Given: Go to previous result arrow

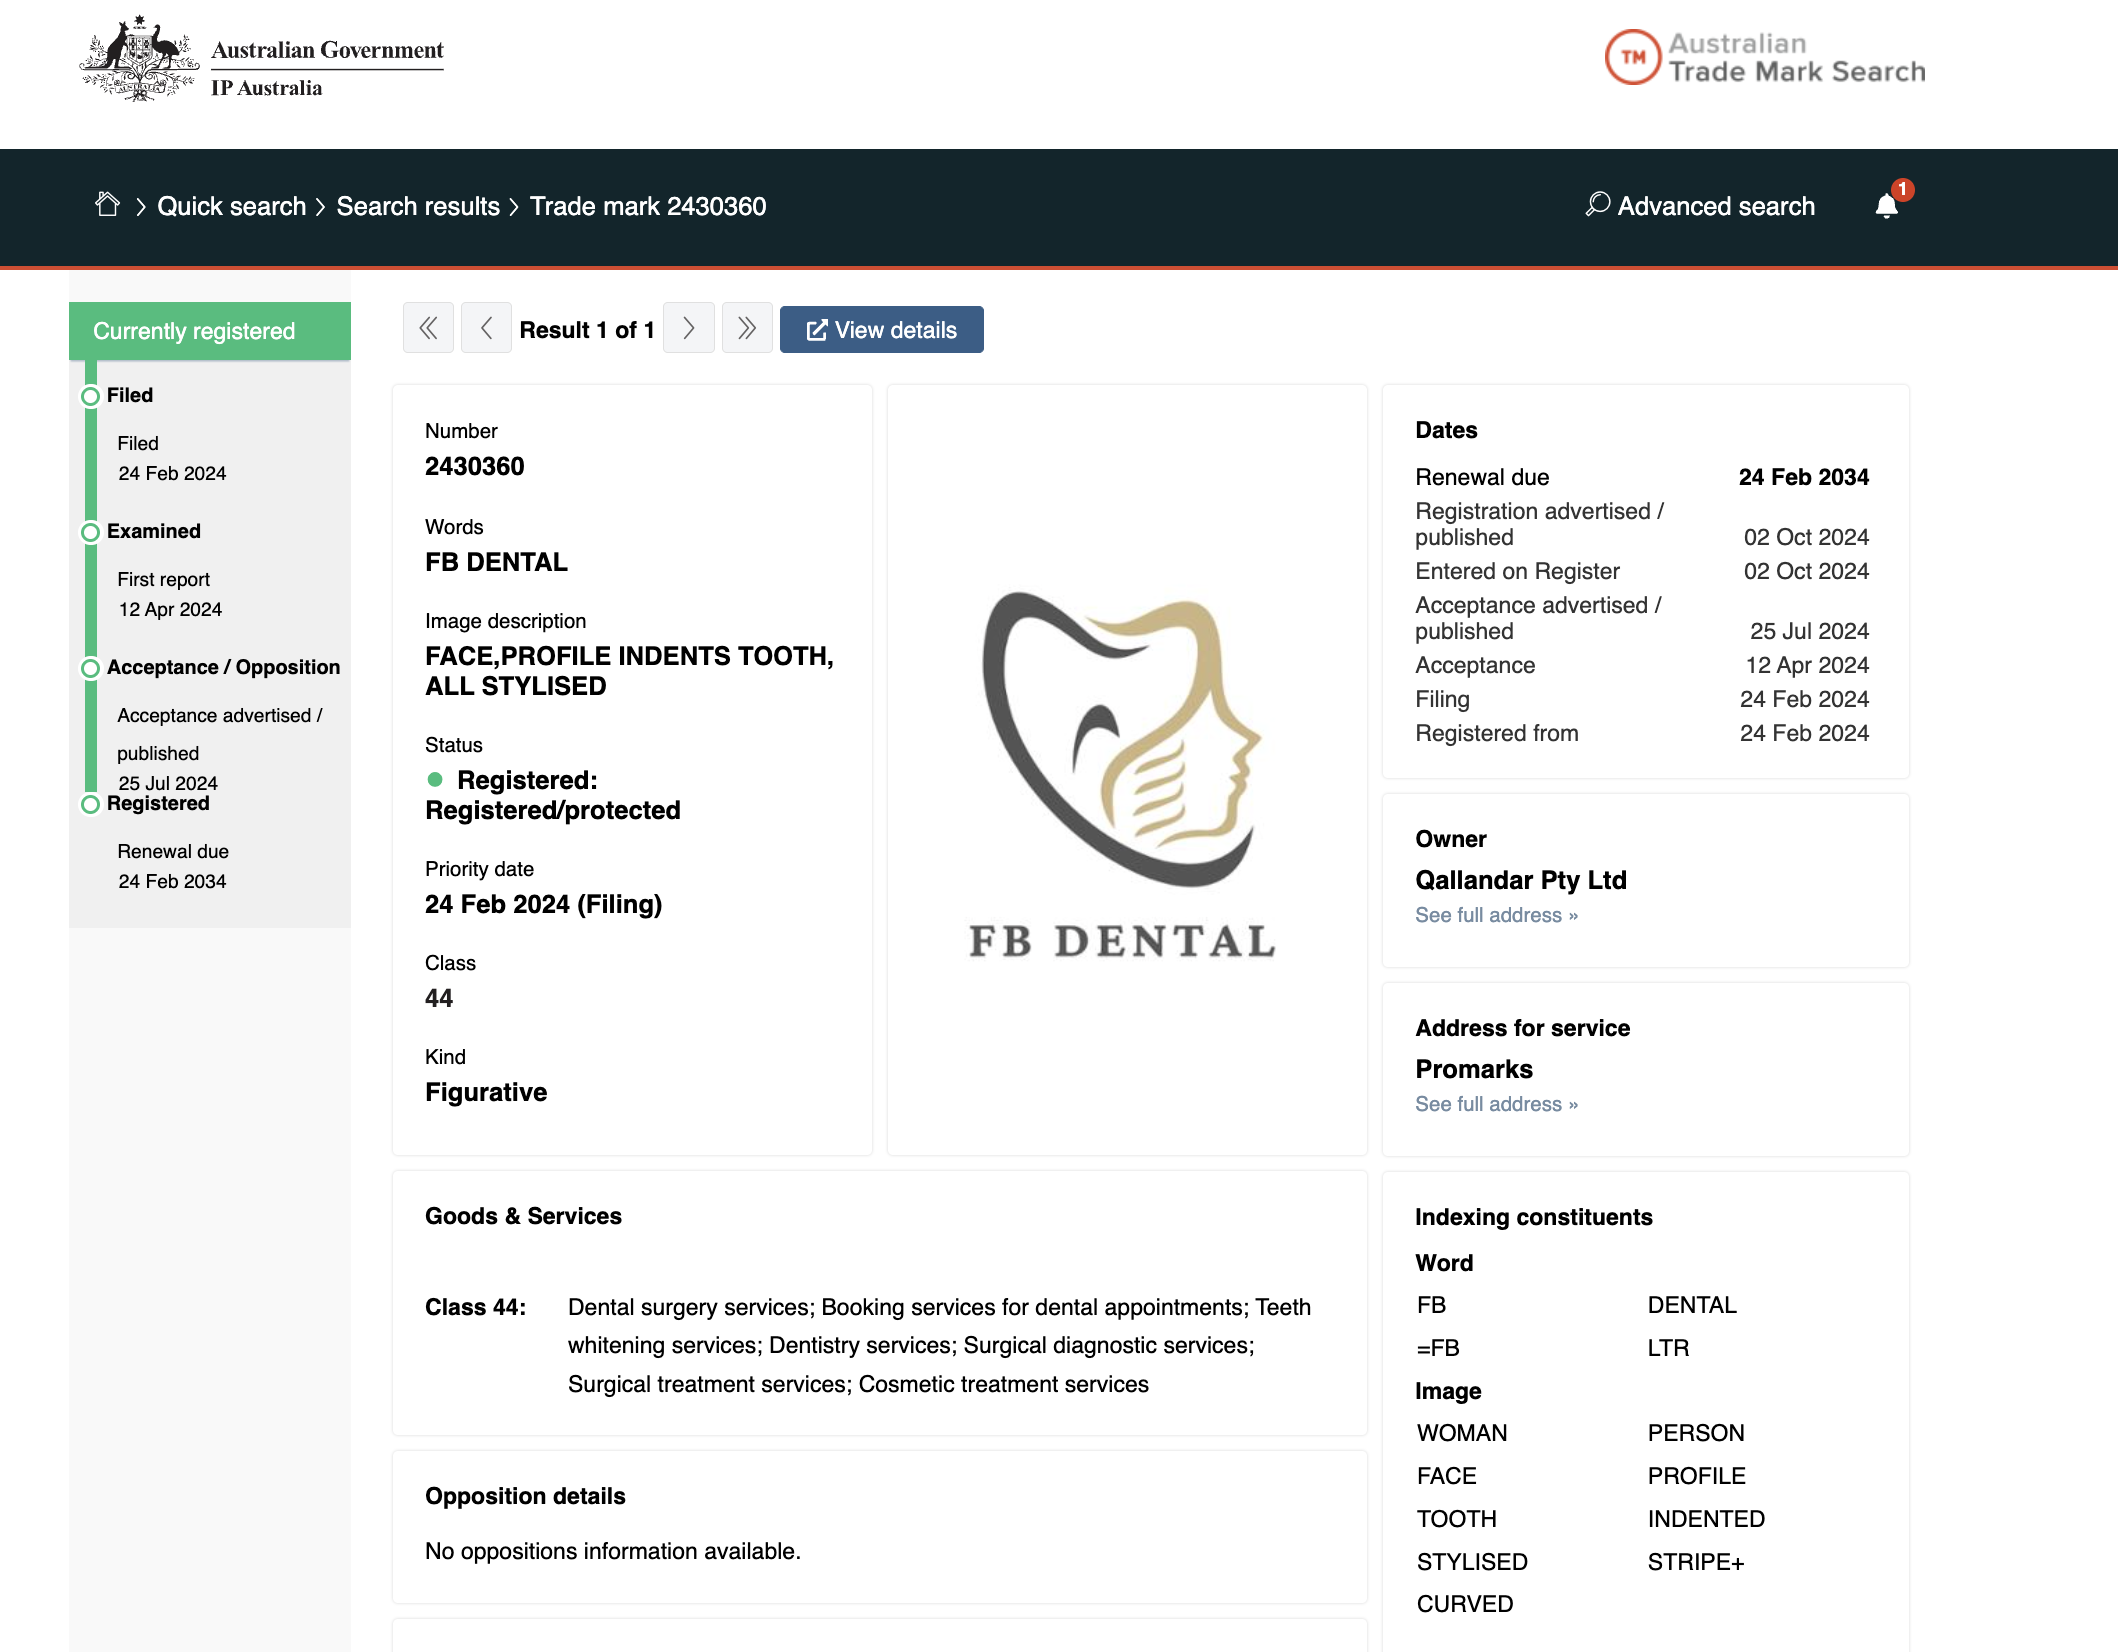Looking at the screenshot, I should [486, 328].
